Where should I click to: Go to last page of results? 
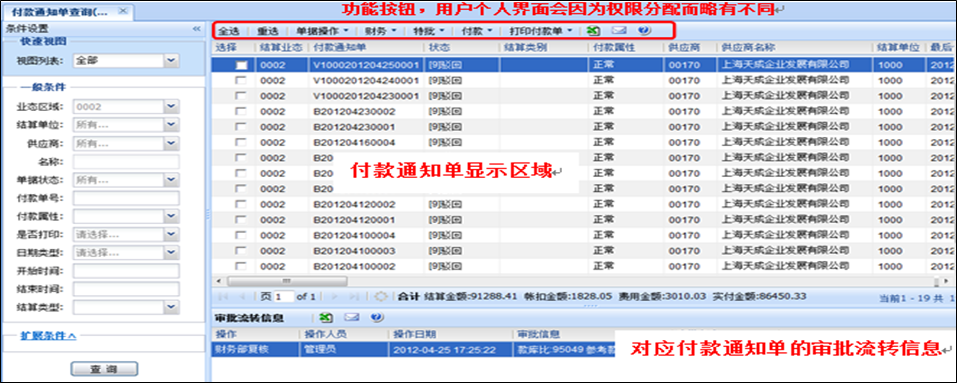pyautogui.click(x=354, y=296)
